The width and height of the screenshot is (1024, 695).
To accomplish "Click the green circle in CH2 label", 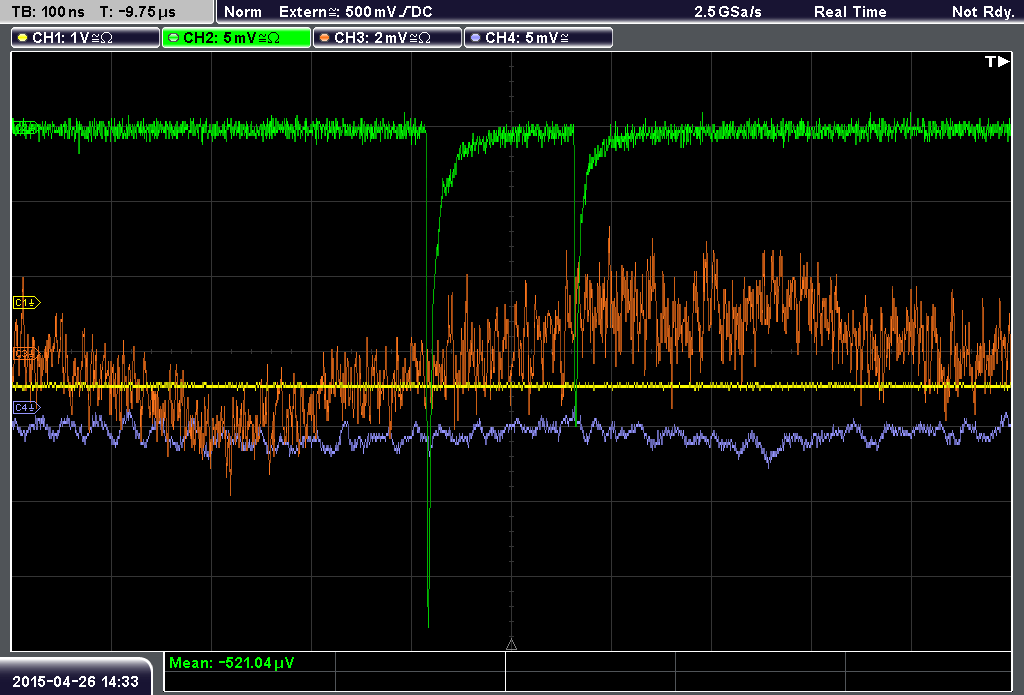I will (174, 38).
